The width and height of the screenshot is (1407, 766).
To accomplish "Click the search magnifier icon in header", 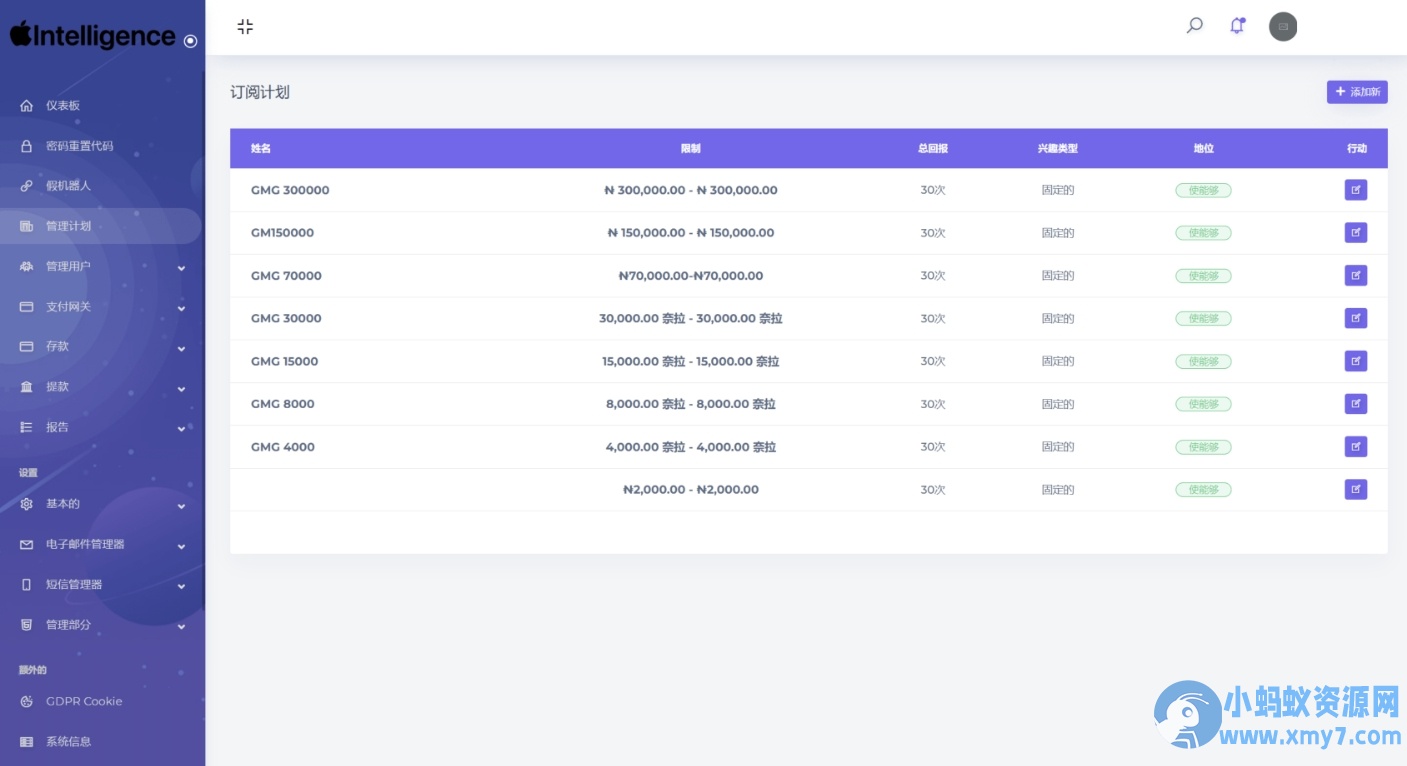I will click(x=1194, y=26).
